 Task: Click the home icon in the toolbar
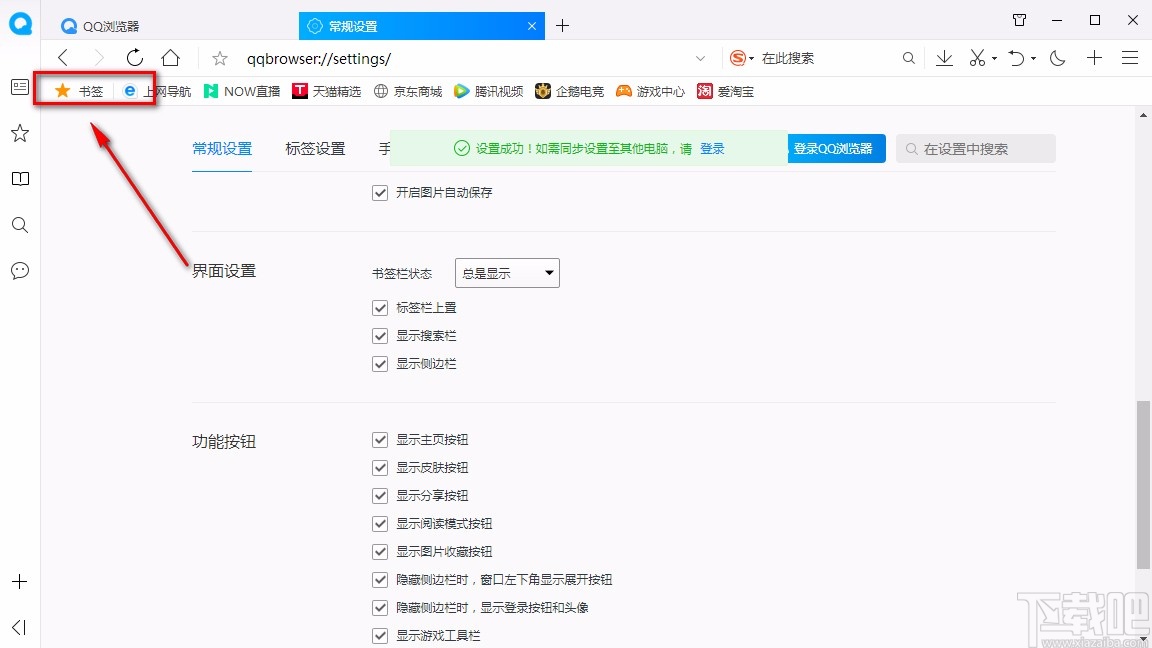[x=170, y=58]
